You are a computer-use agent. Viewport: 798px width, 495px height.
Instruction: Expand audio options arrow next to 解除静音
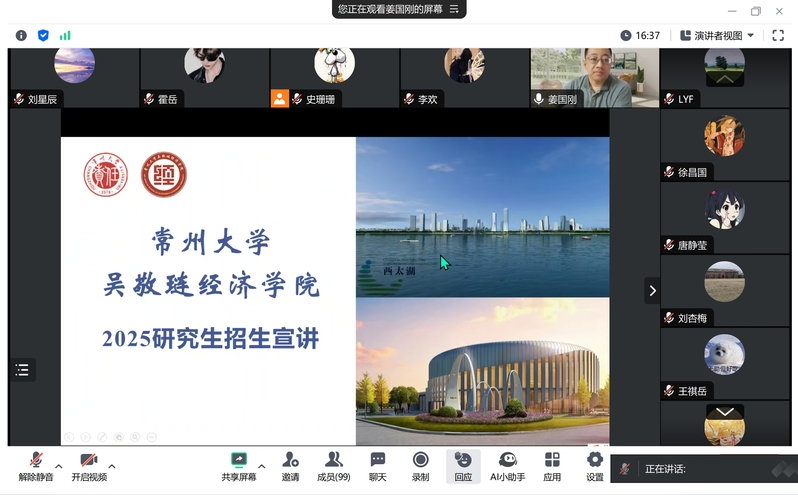pyautogui.click(x=59, y=466)
